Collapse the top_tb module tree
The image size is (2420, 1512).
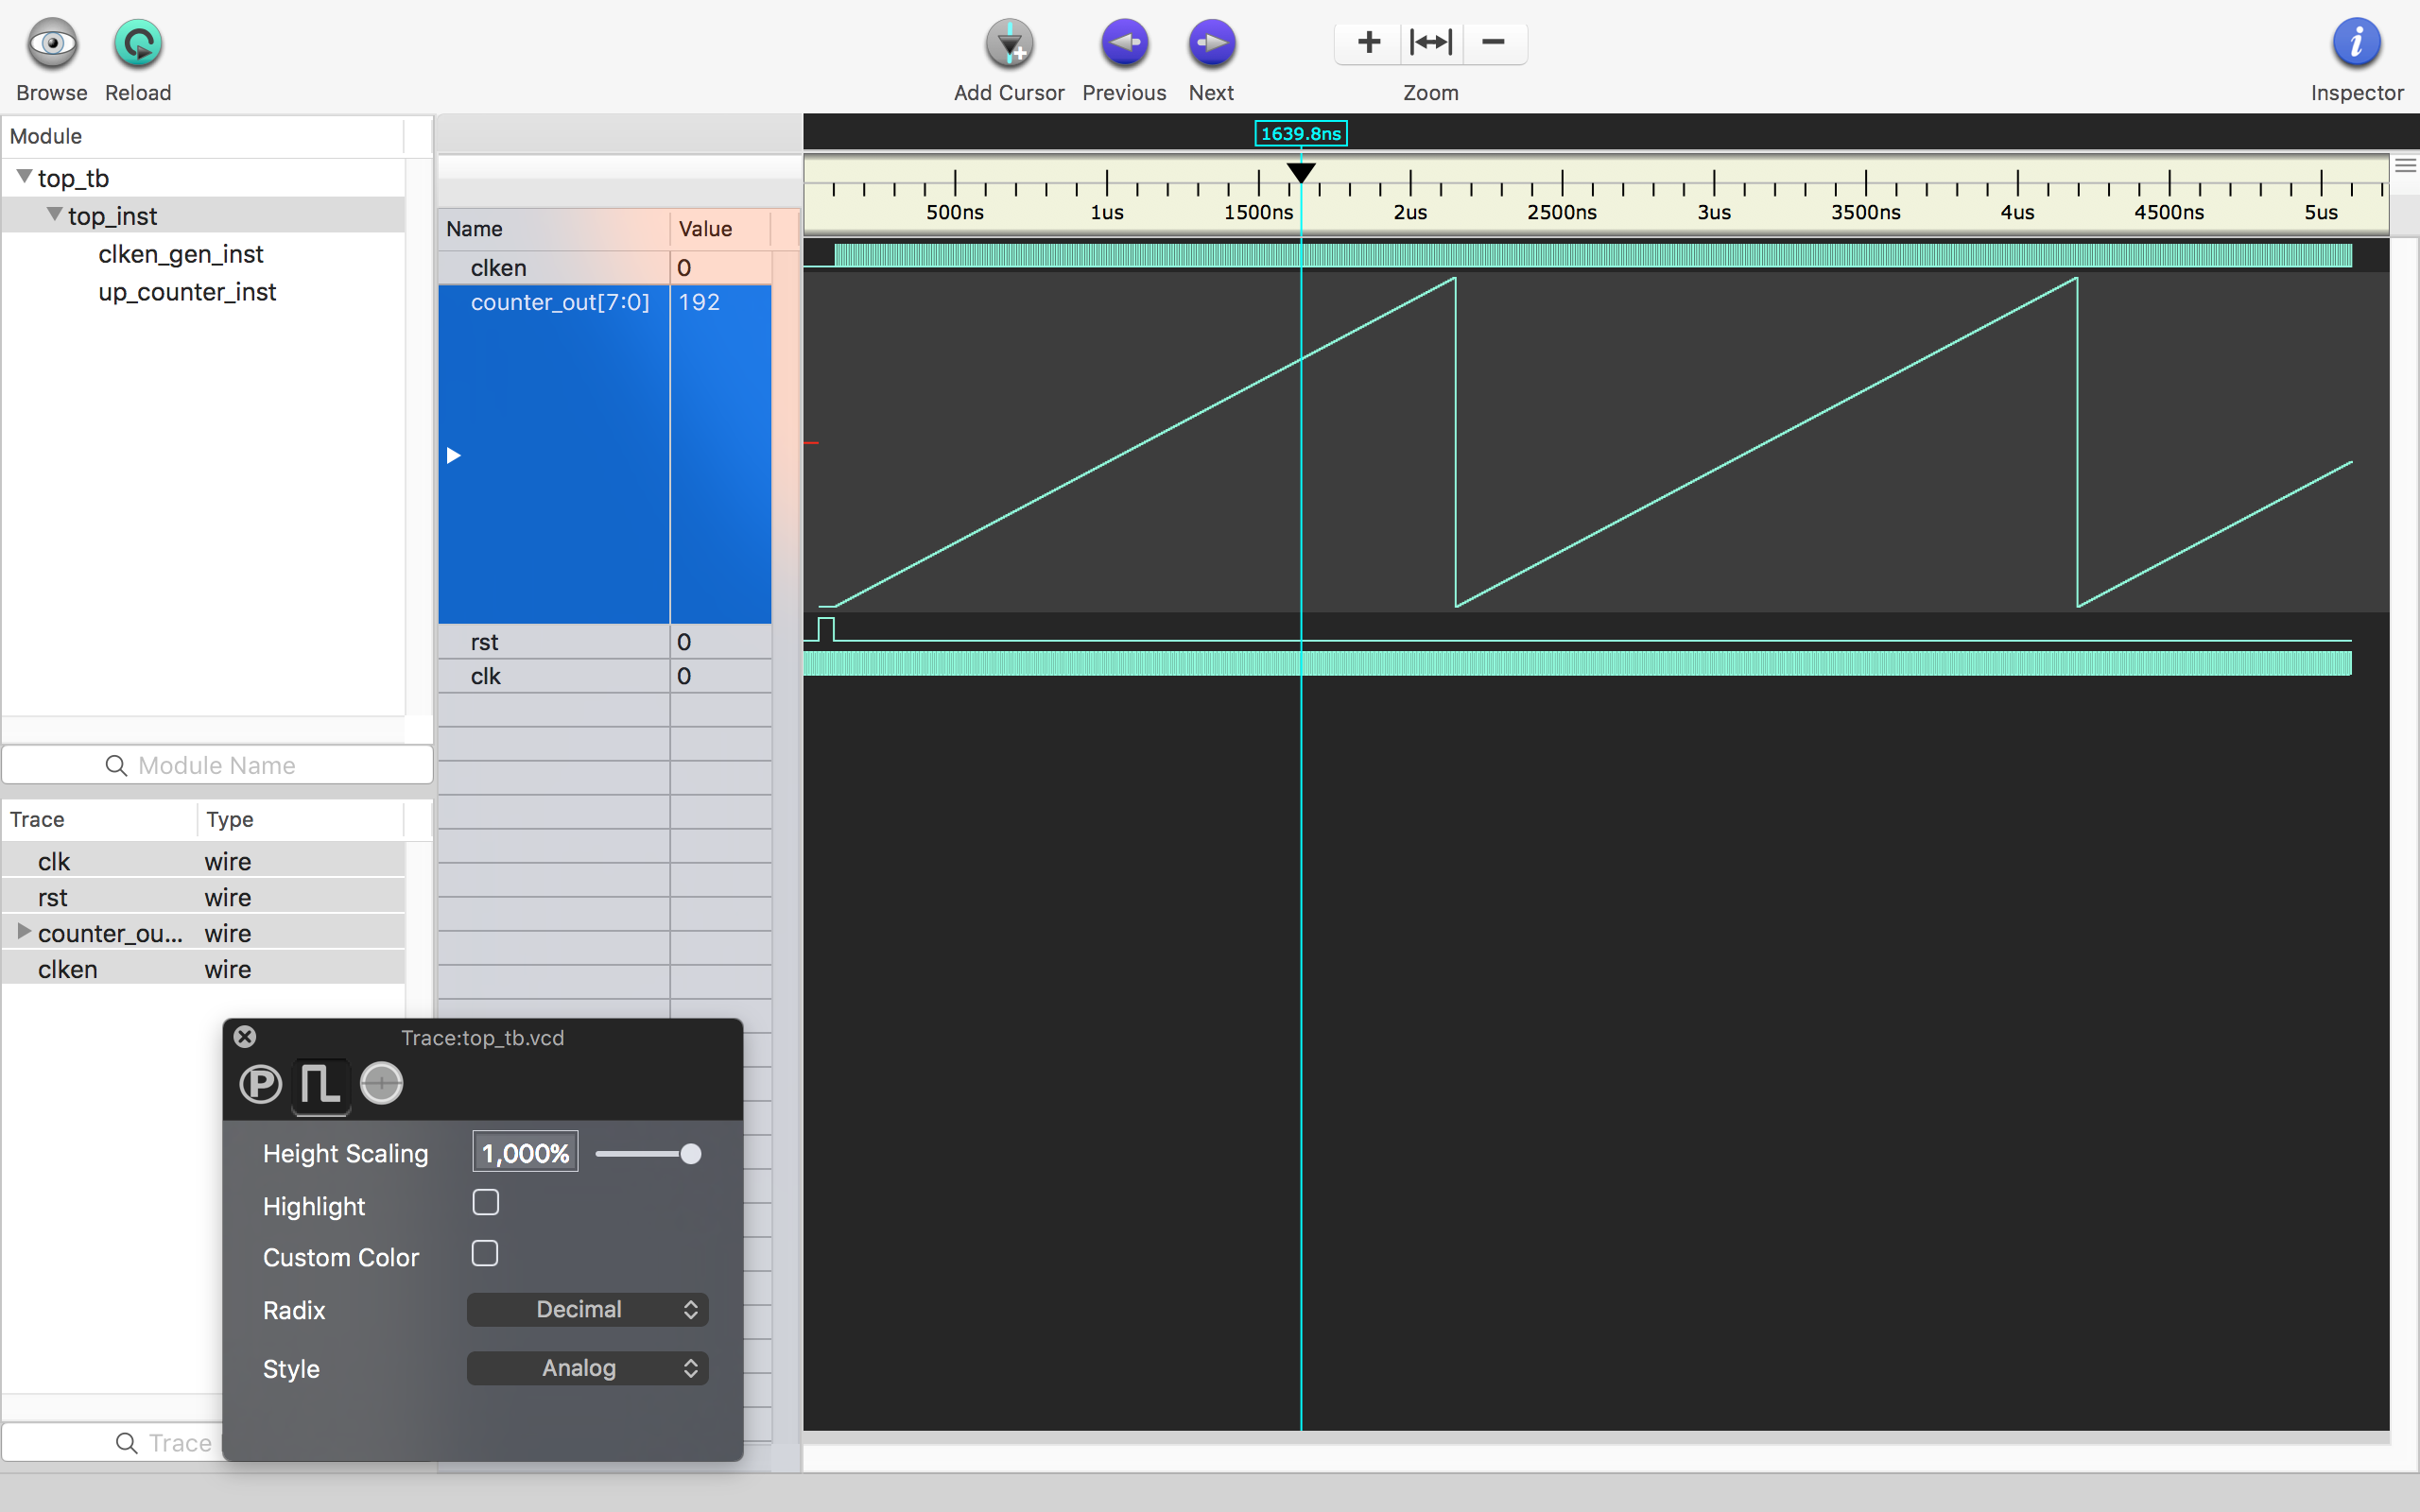[x=24, y=177]
